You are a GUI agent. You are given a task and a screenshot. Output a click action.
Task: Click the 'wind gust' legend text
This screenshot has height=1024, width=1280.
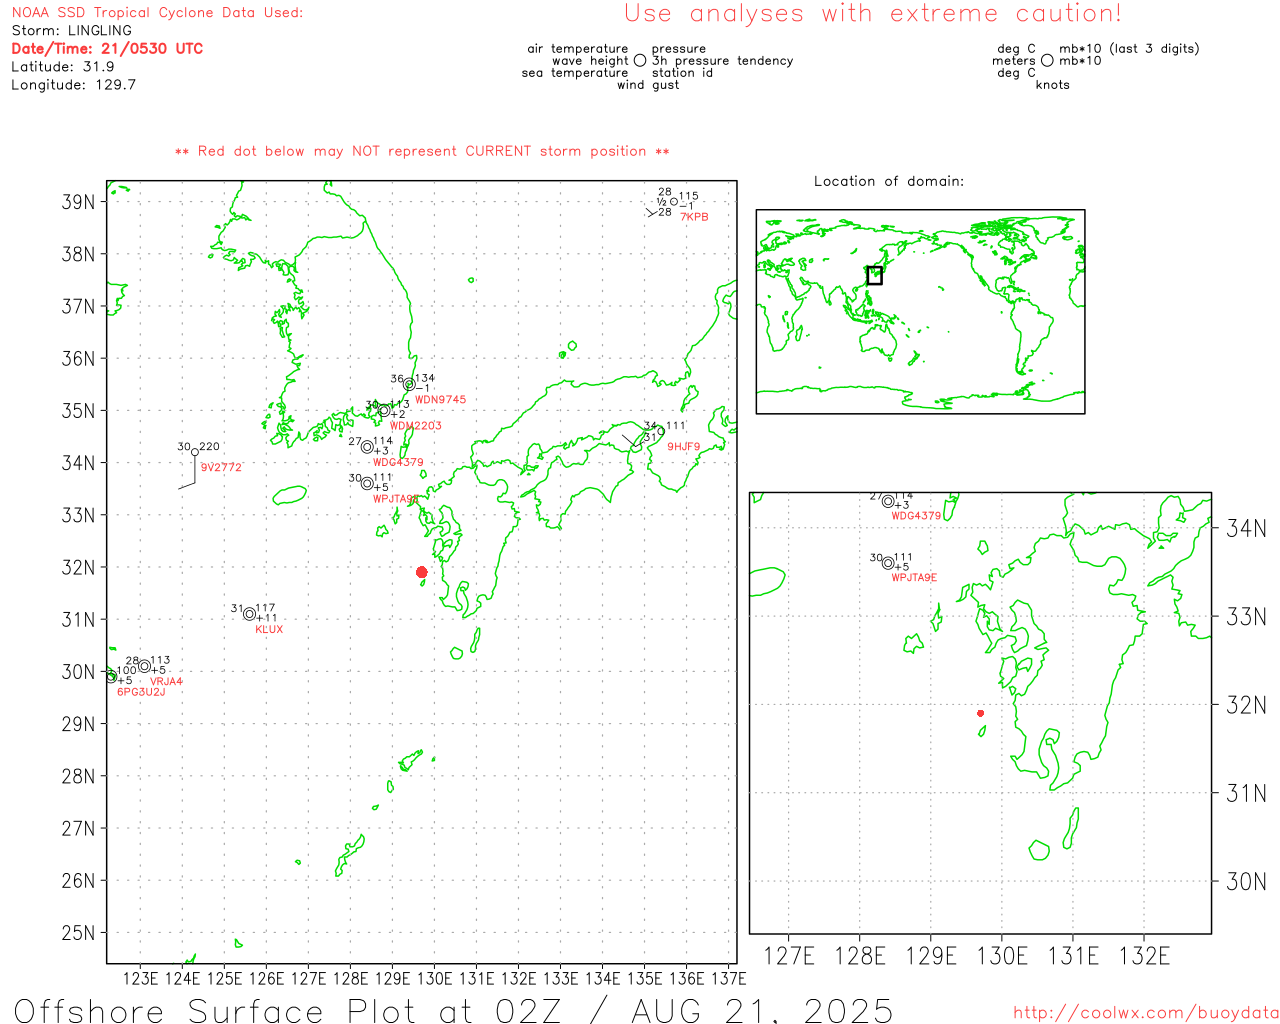[x=648, y=85]
